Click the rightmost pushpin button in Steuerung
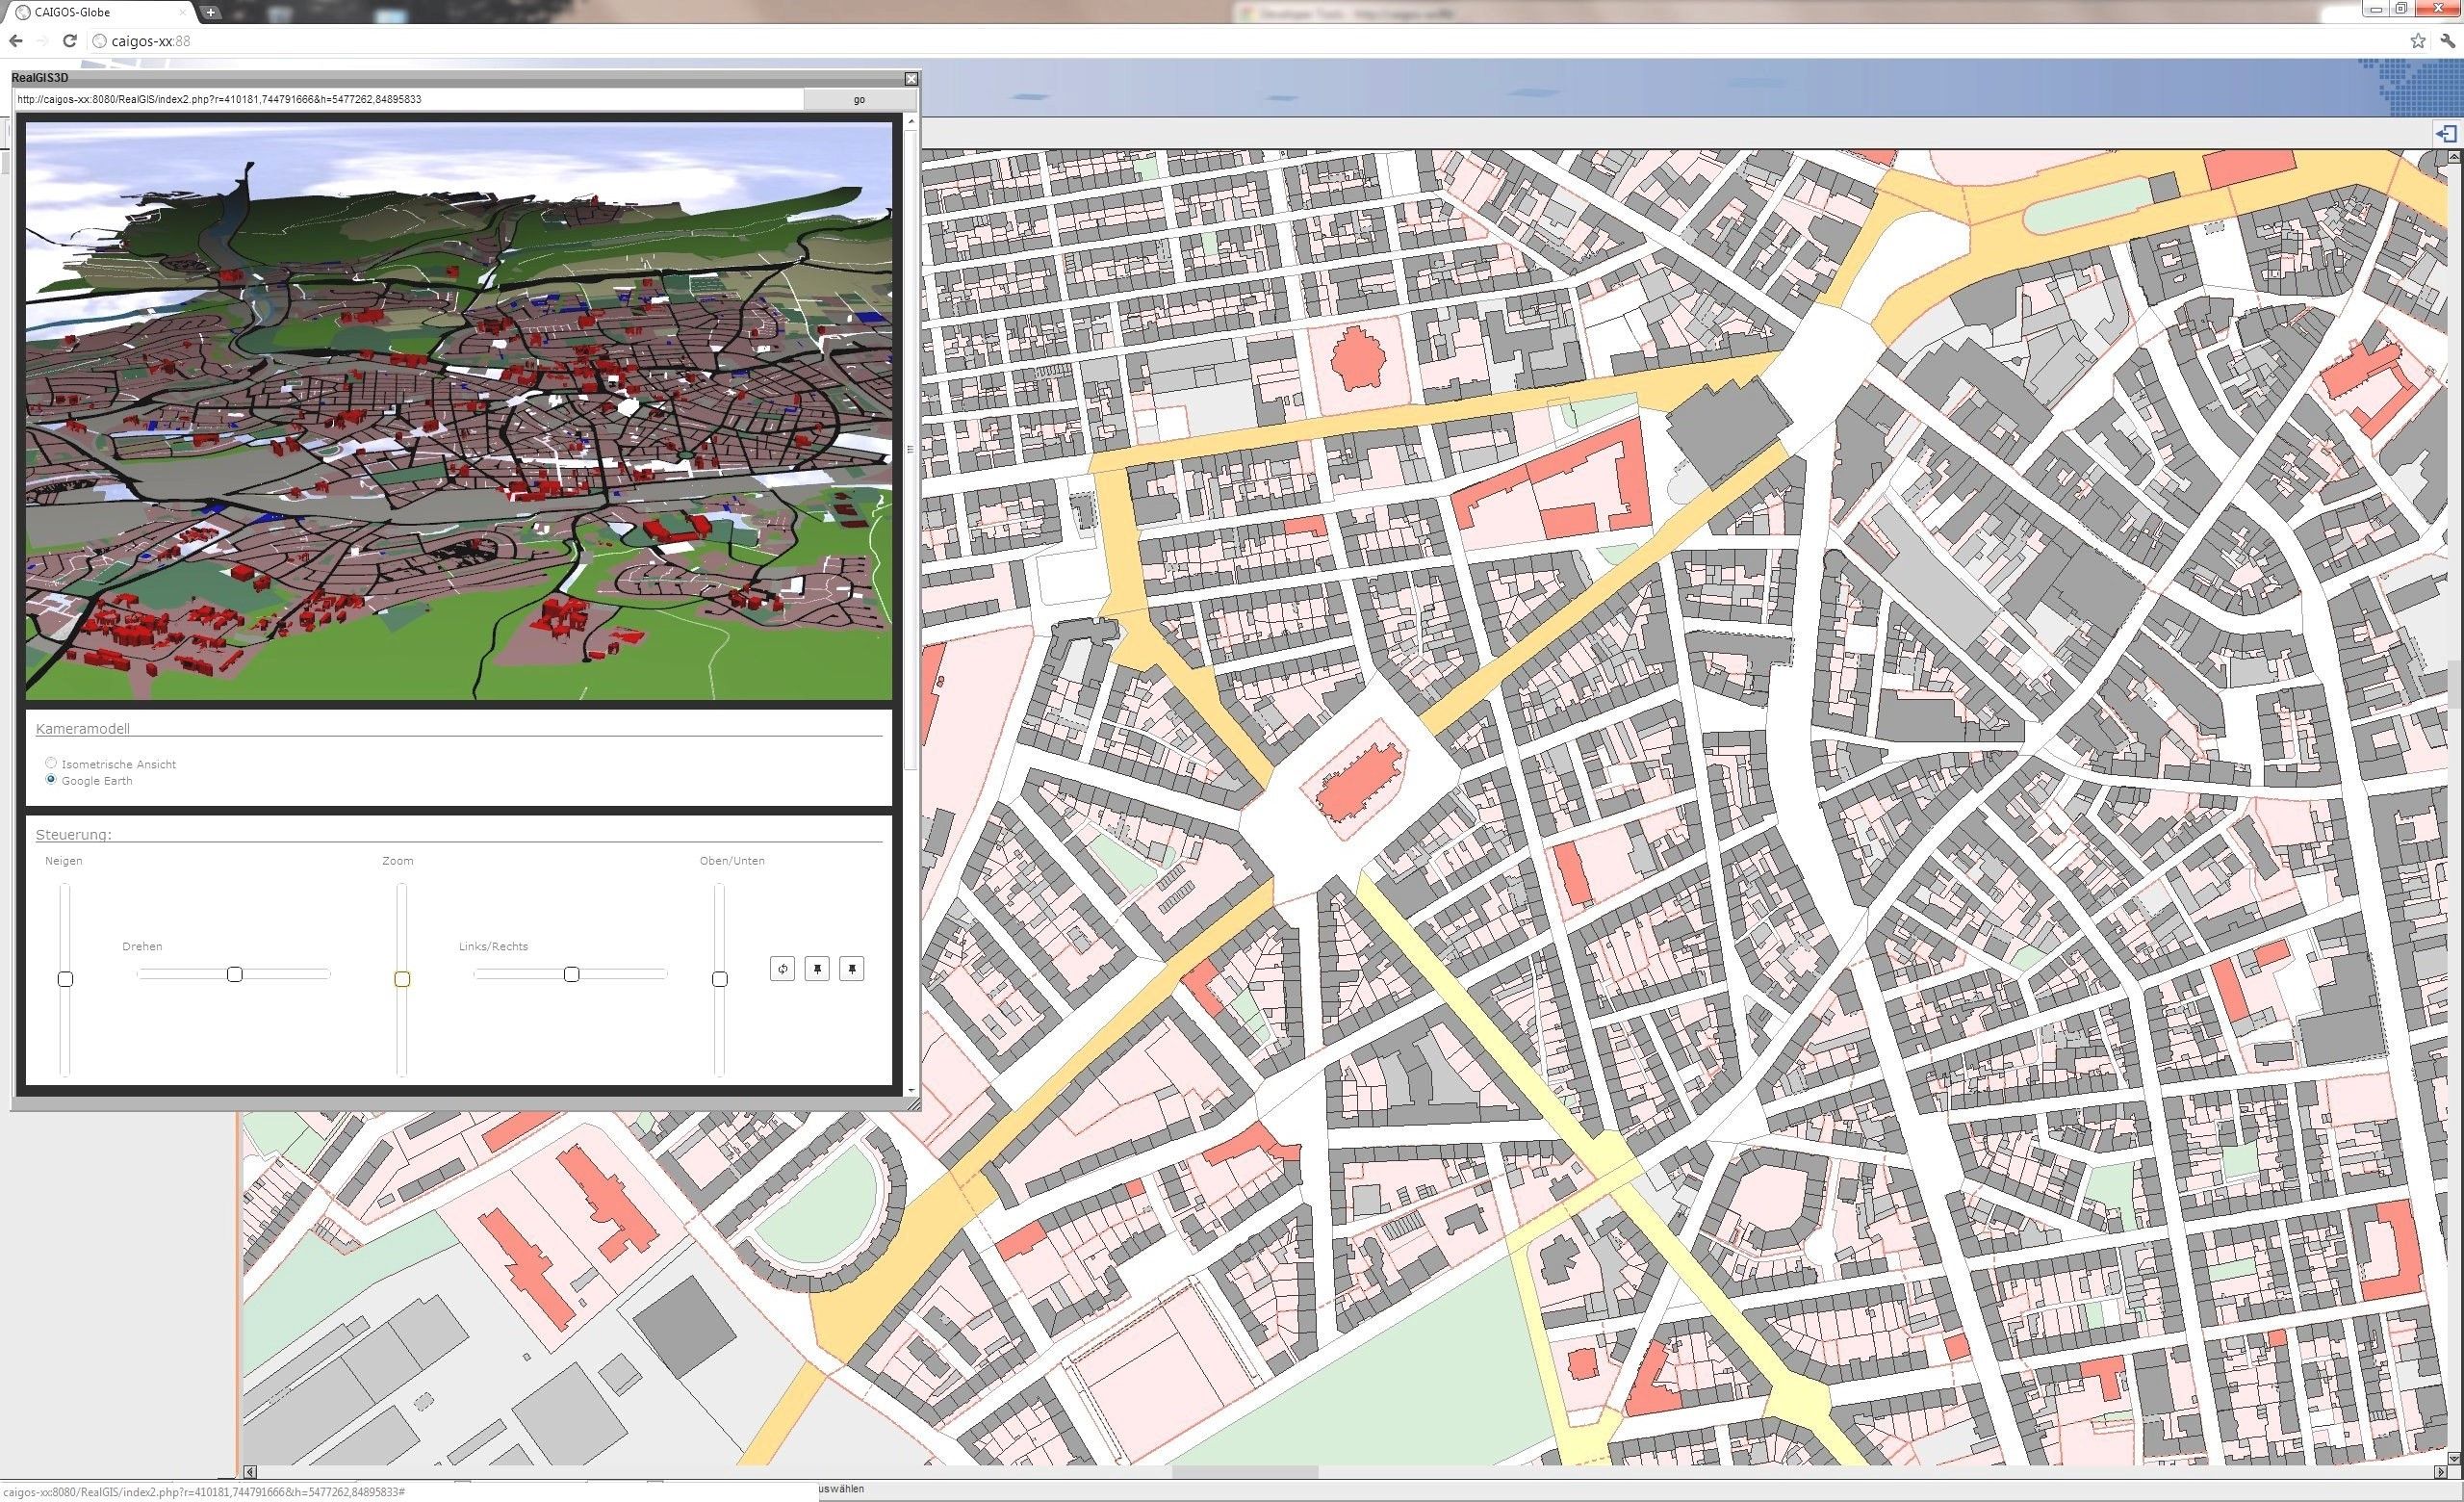The height and width of the screenshot is (1502, 2464). pos(851,968)
